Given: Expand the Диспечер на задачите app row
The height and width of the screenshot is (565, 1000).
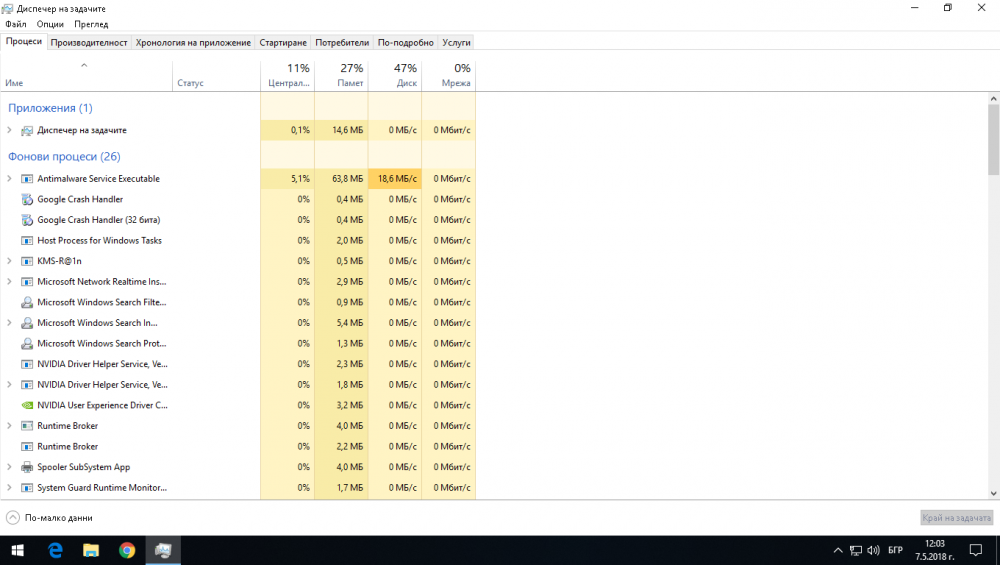Looking at the screenshot, I should click(9, 130).
